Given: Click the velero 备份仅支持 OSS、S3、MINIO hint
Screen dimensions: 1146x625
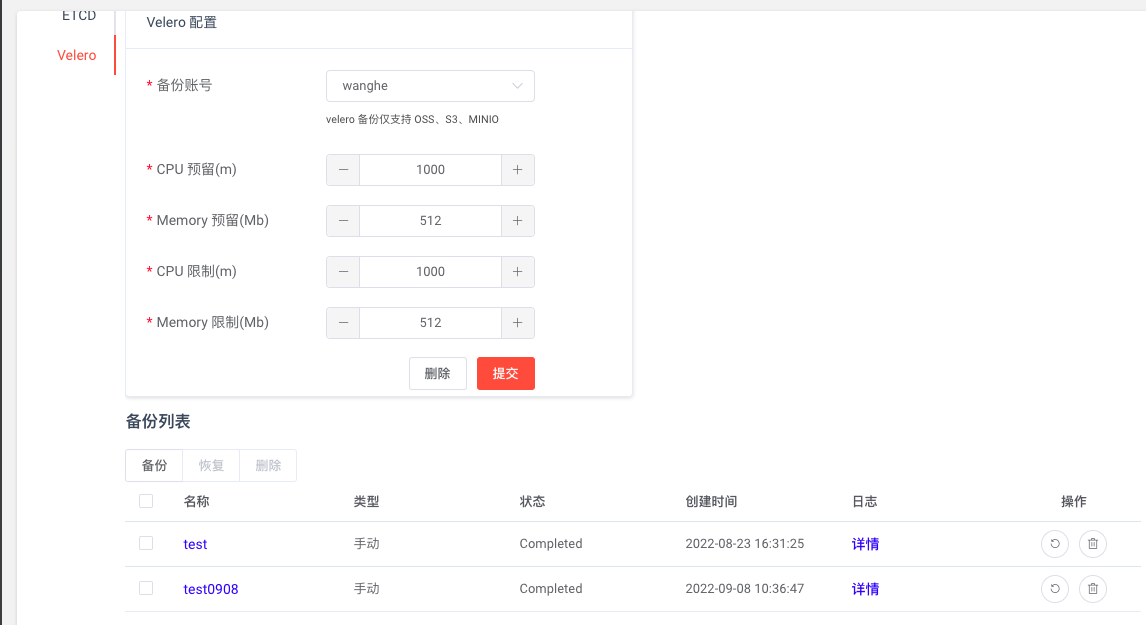Looking at the screenshot, I should pyautogui.click(x=412, y=119).
